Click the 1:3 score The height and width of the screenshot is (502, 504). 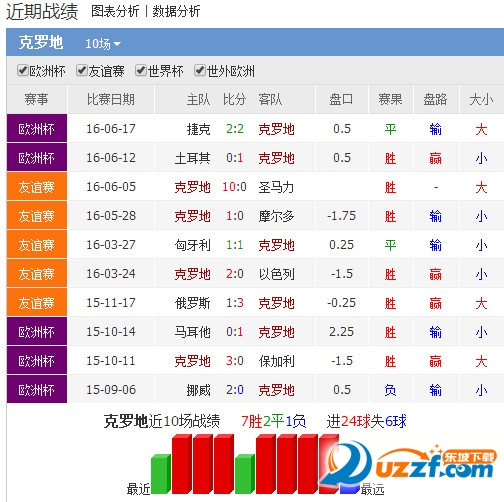click(x=235, y=303)
